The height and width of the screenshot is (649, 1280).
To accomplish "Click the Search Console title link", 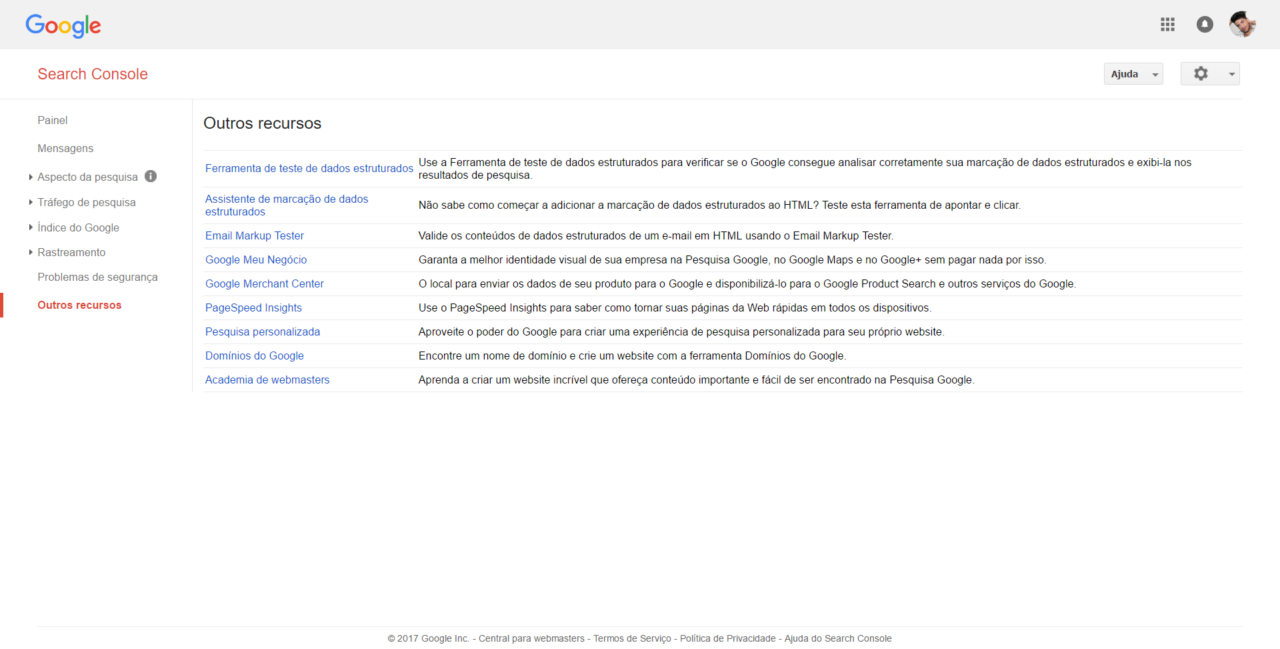I will tap(92, 74).
